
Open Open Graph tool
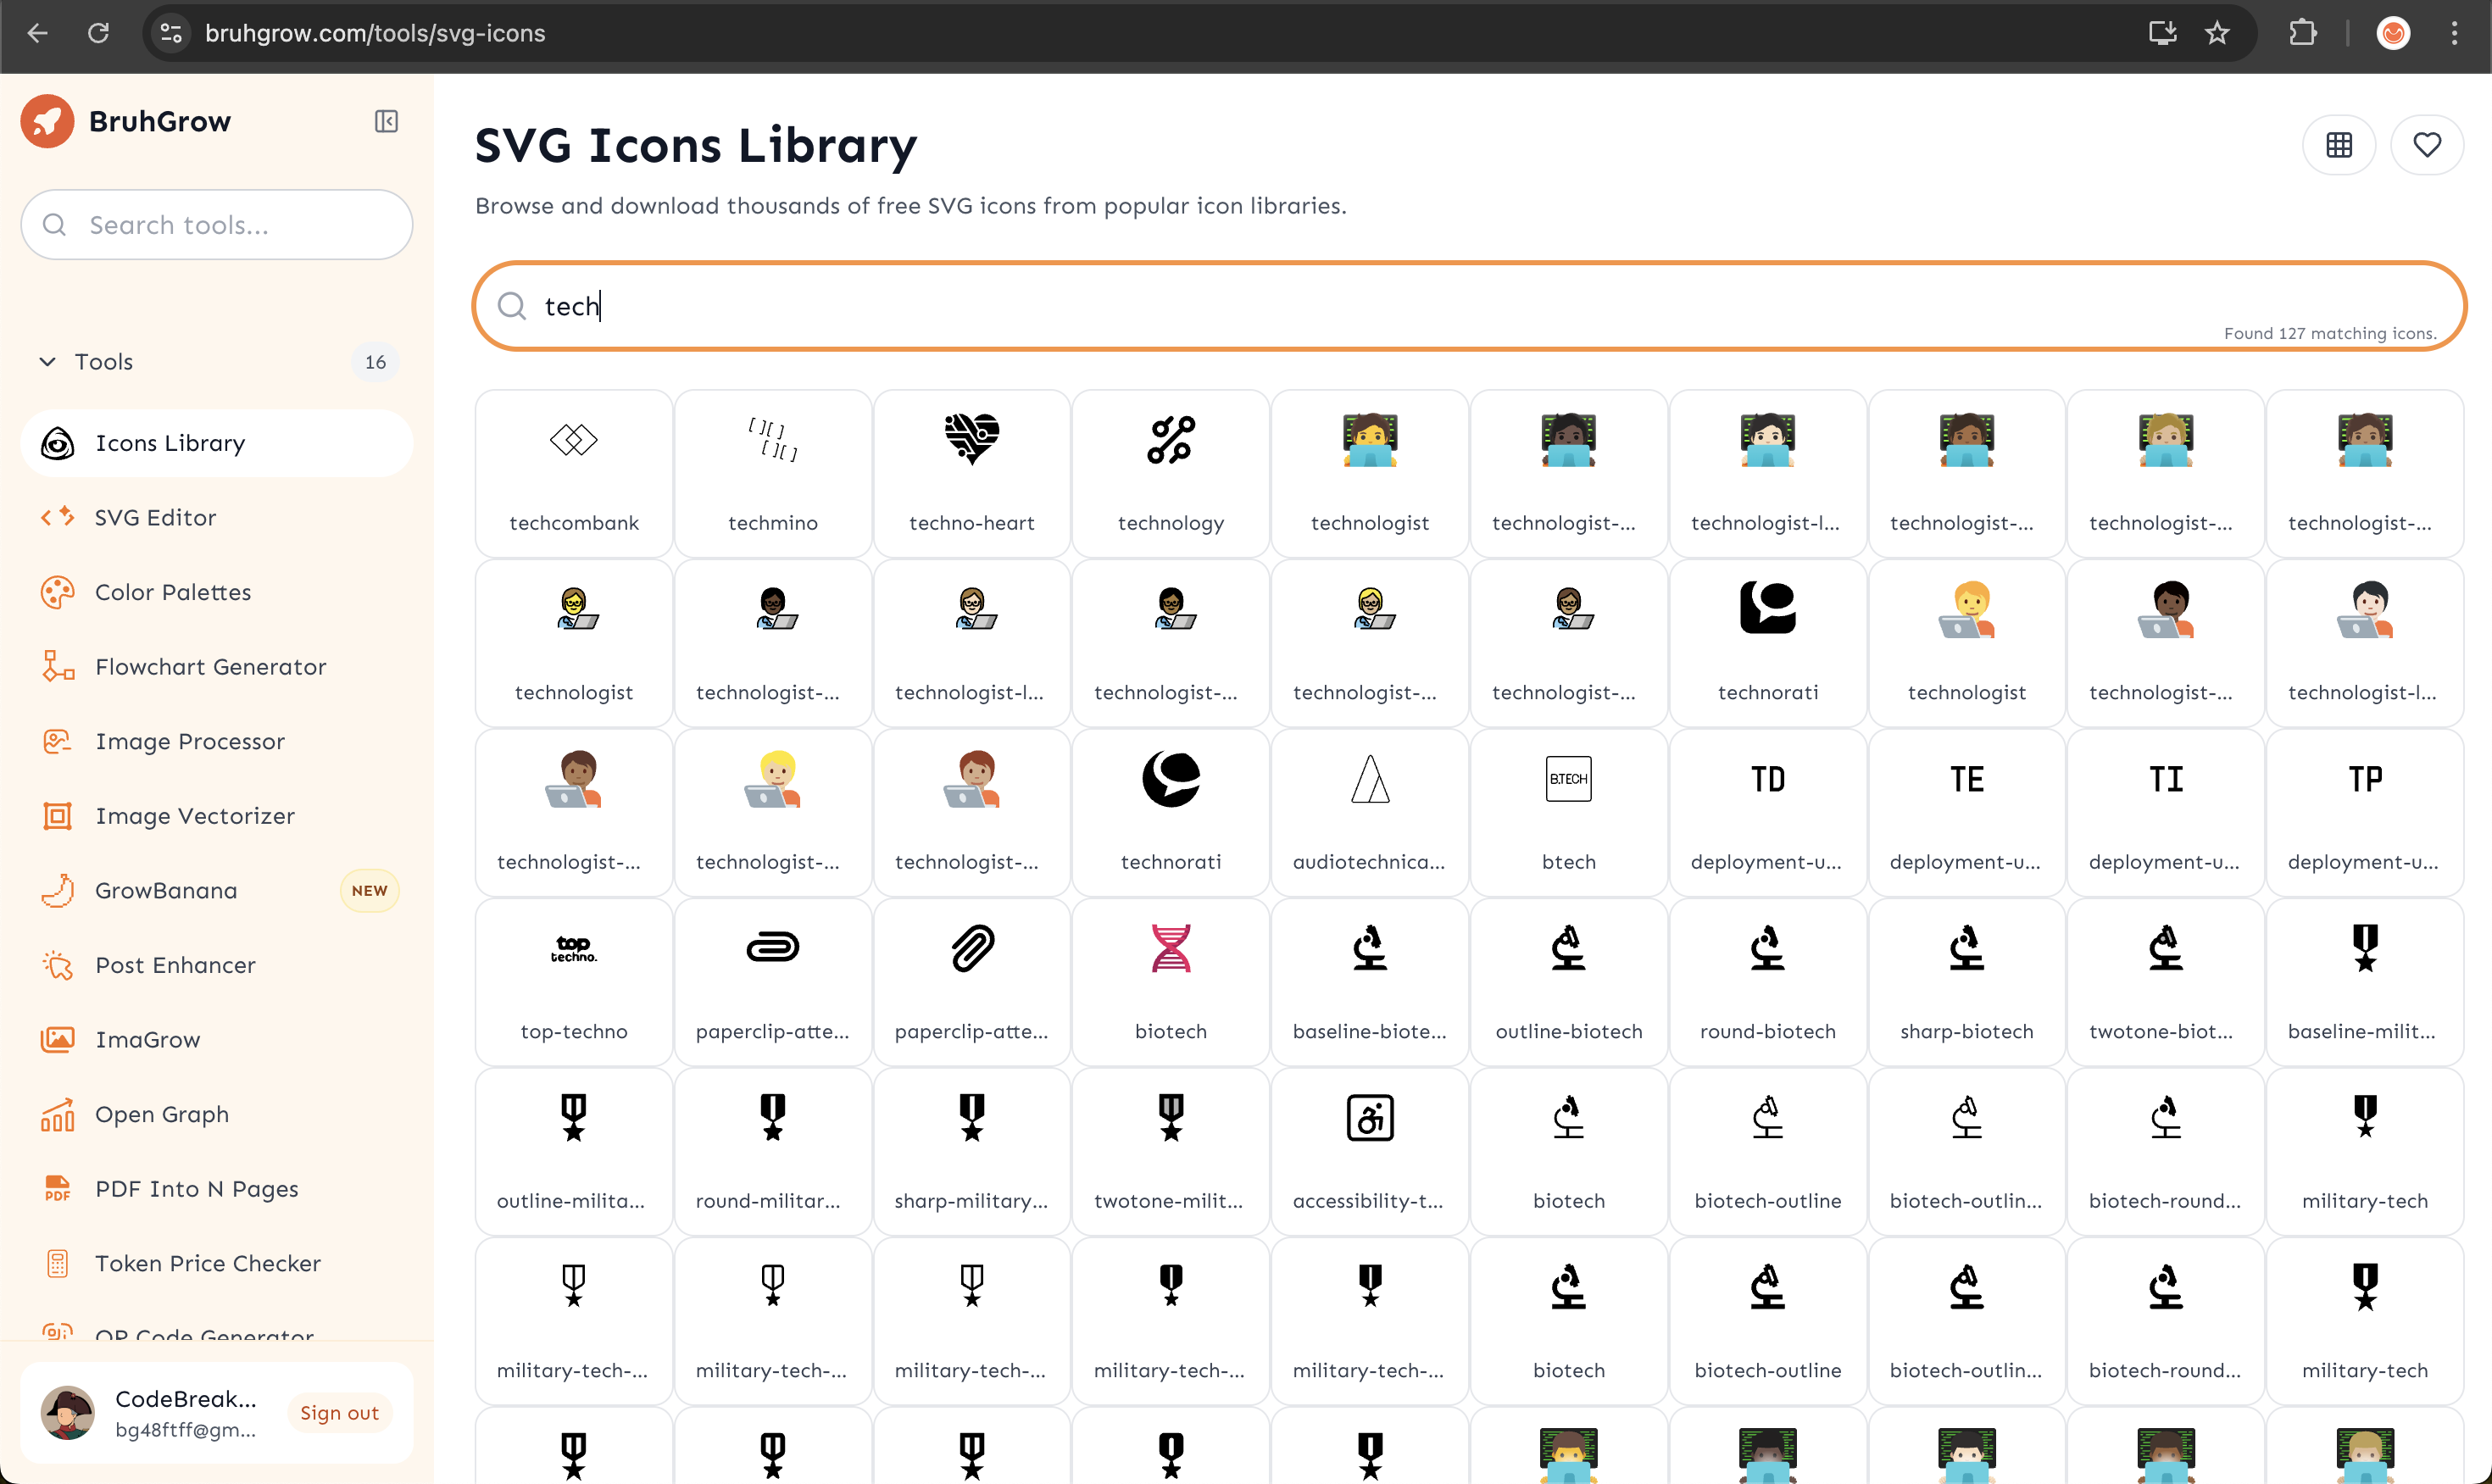pyautogui.click(x=217, y=1114)
